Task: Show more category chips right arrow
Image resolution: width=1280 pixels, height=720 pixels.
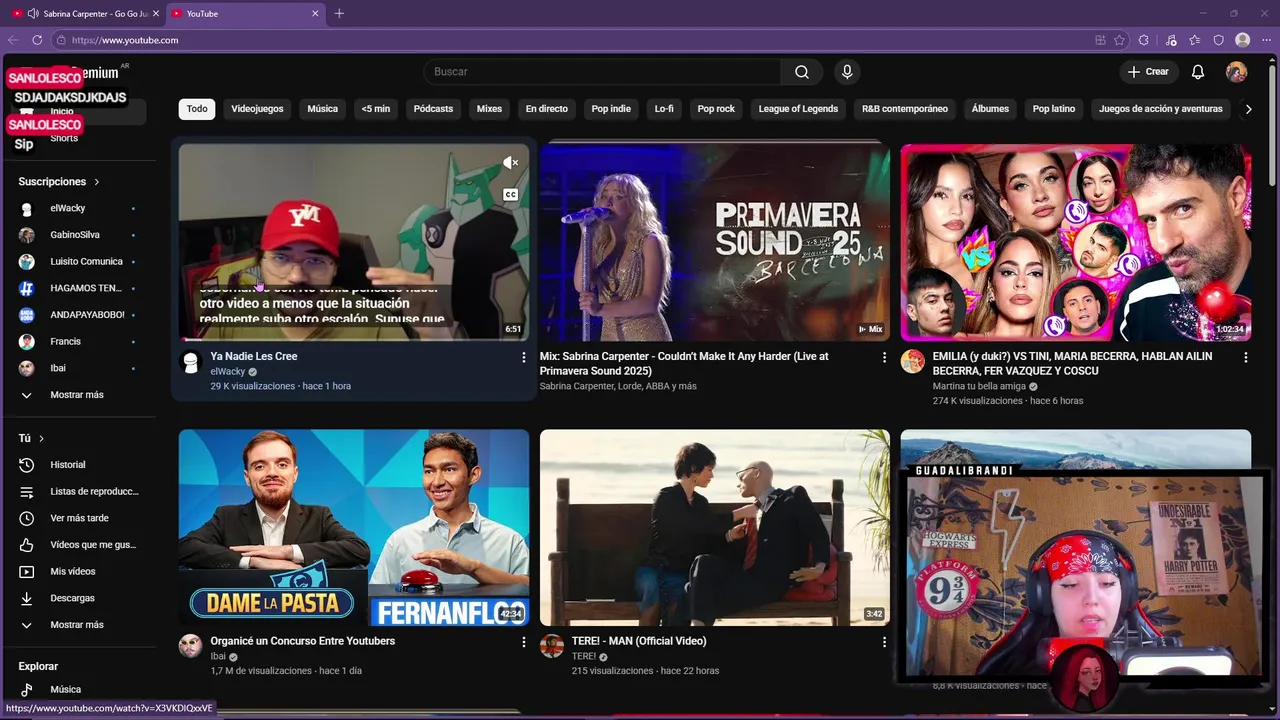Action: pyautogui.click(x=1248, y=109)
